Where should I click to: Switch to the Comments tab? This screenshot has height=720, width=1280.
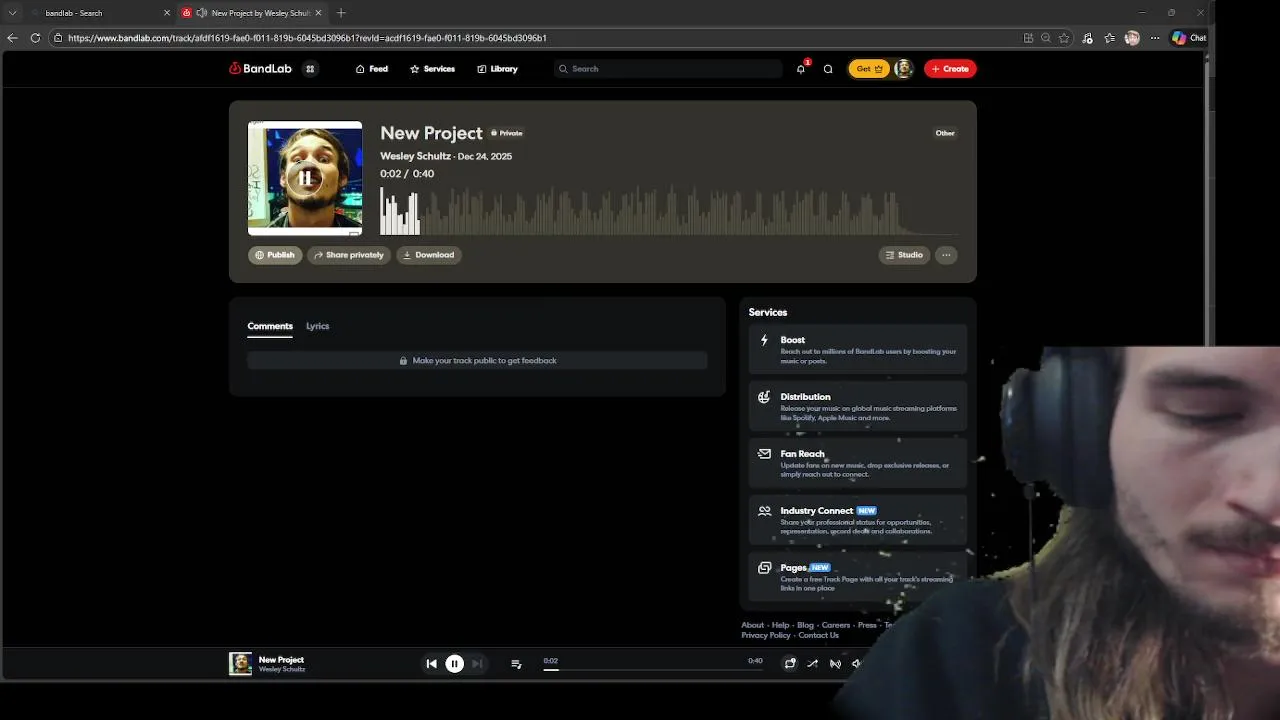point(270,326)
